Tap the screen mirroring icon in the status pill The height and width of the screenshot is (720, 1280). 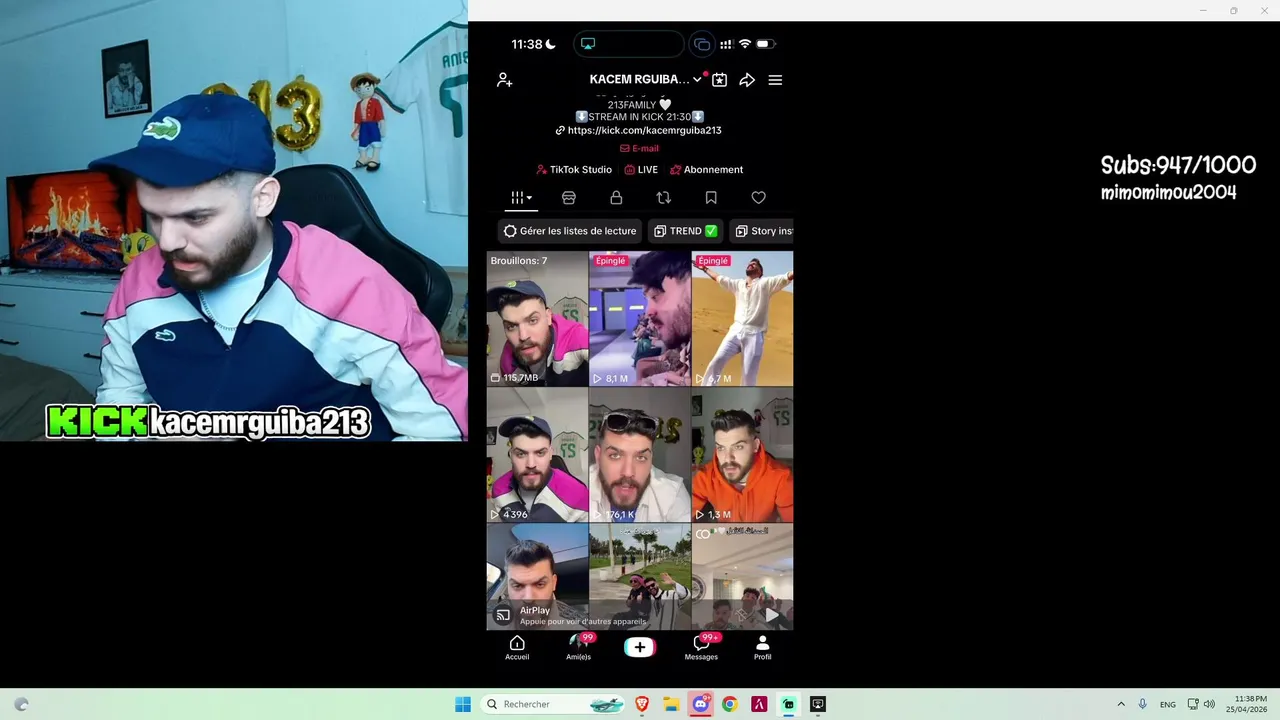click(x=588, y=44)
